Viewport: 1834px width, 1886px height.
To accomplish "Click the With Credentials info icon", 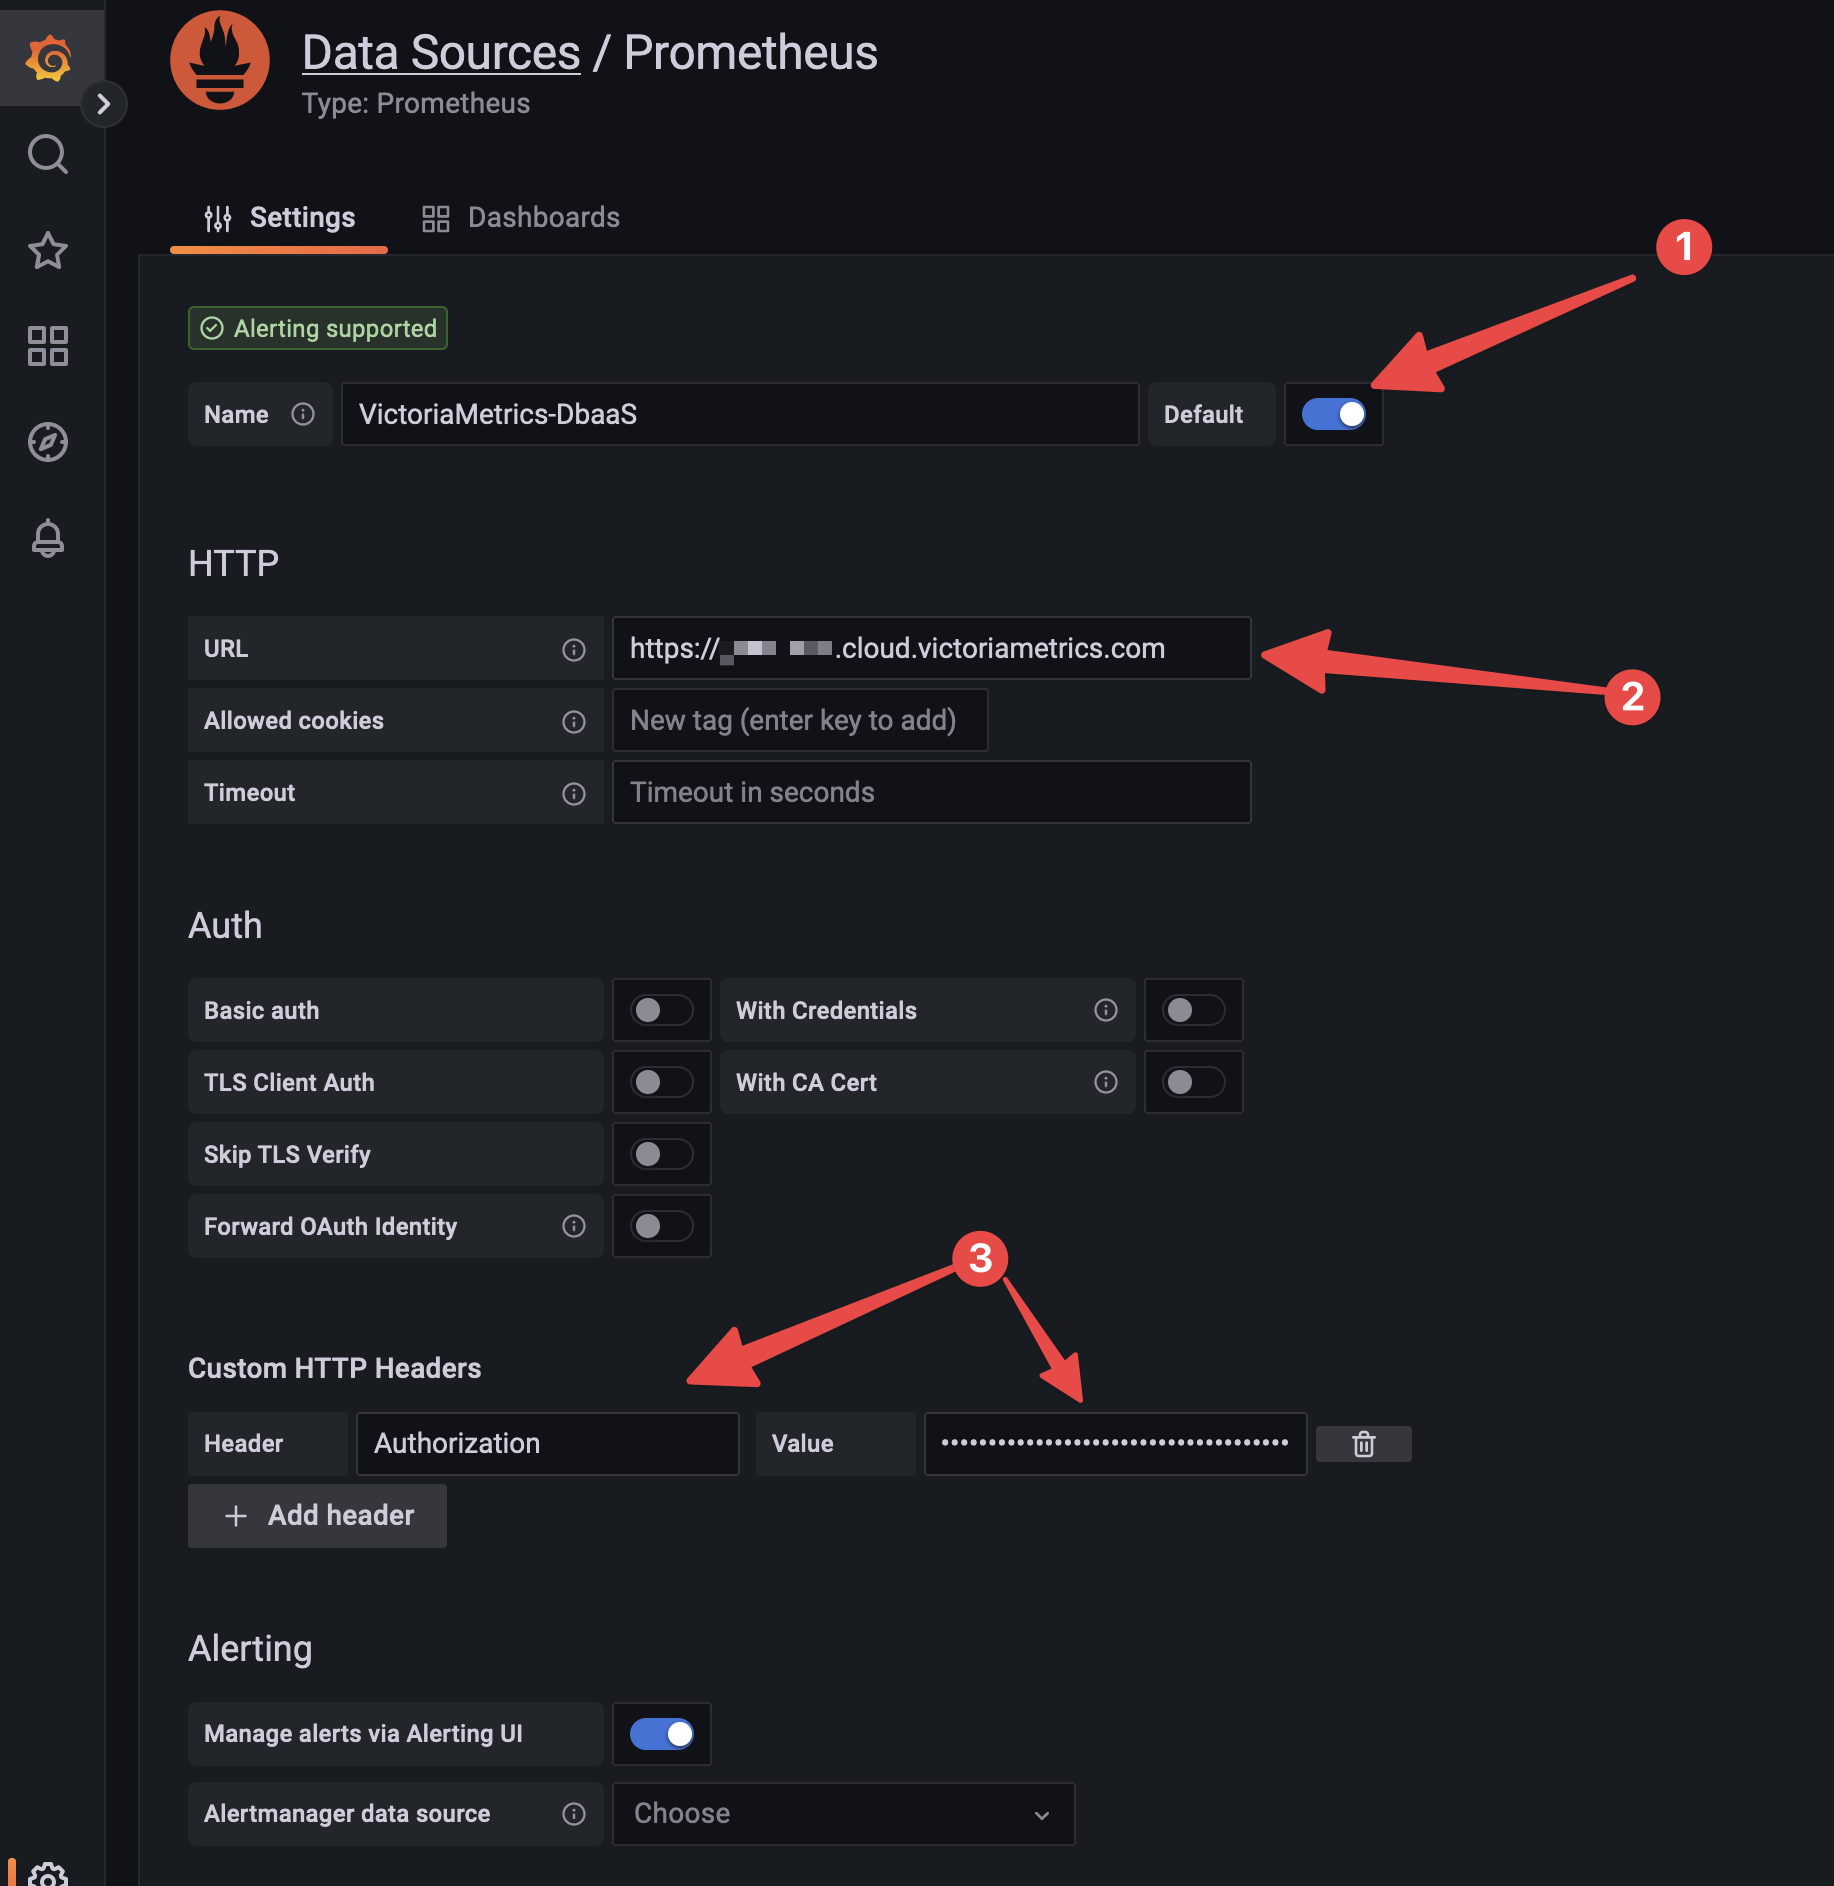I will [x=1106, y=1010].
